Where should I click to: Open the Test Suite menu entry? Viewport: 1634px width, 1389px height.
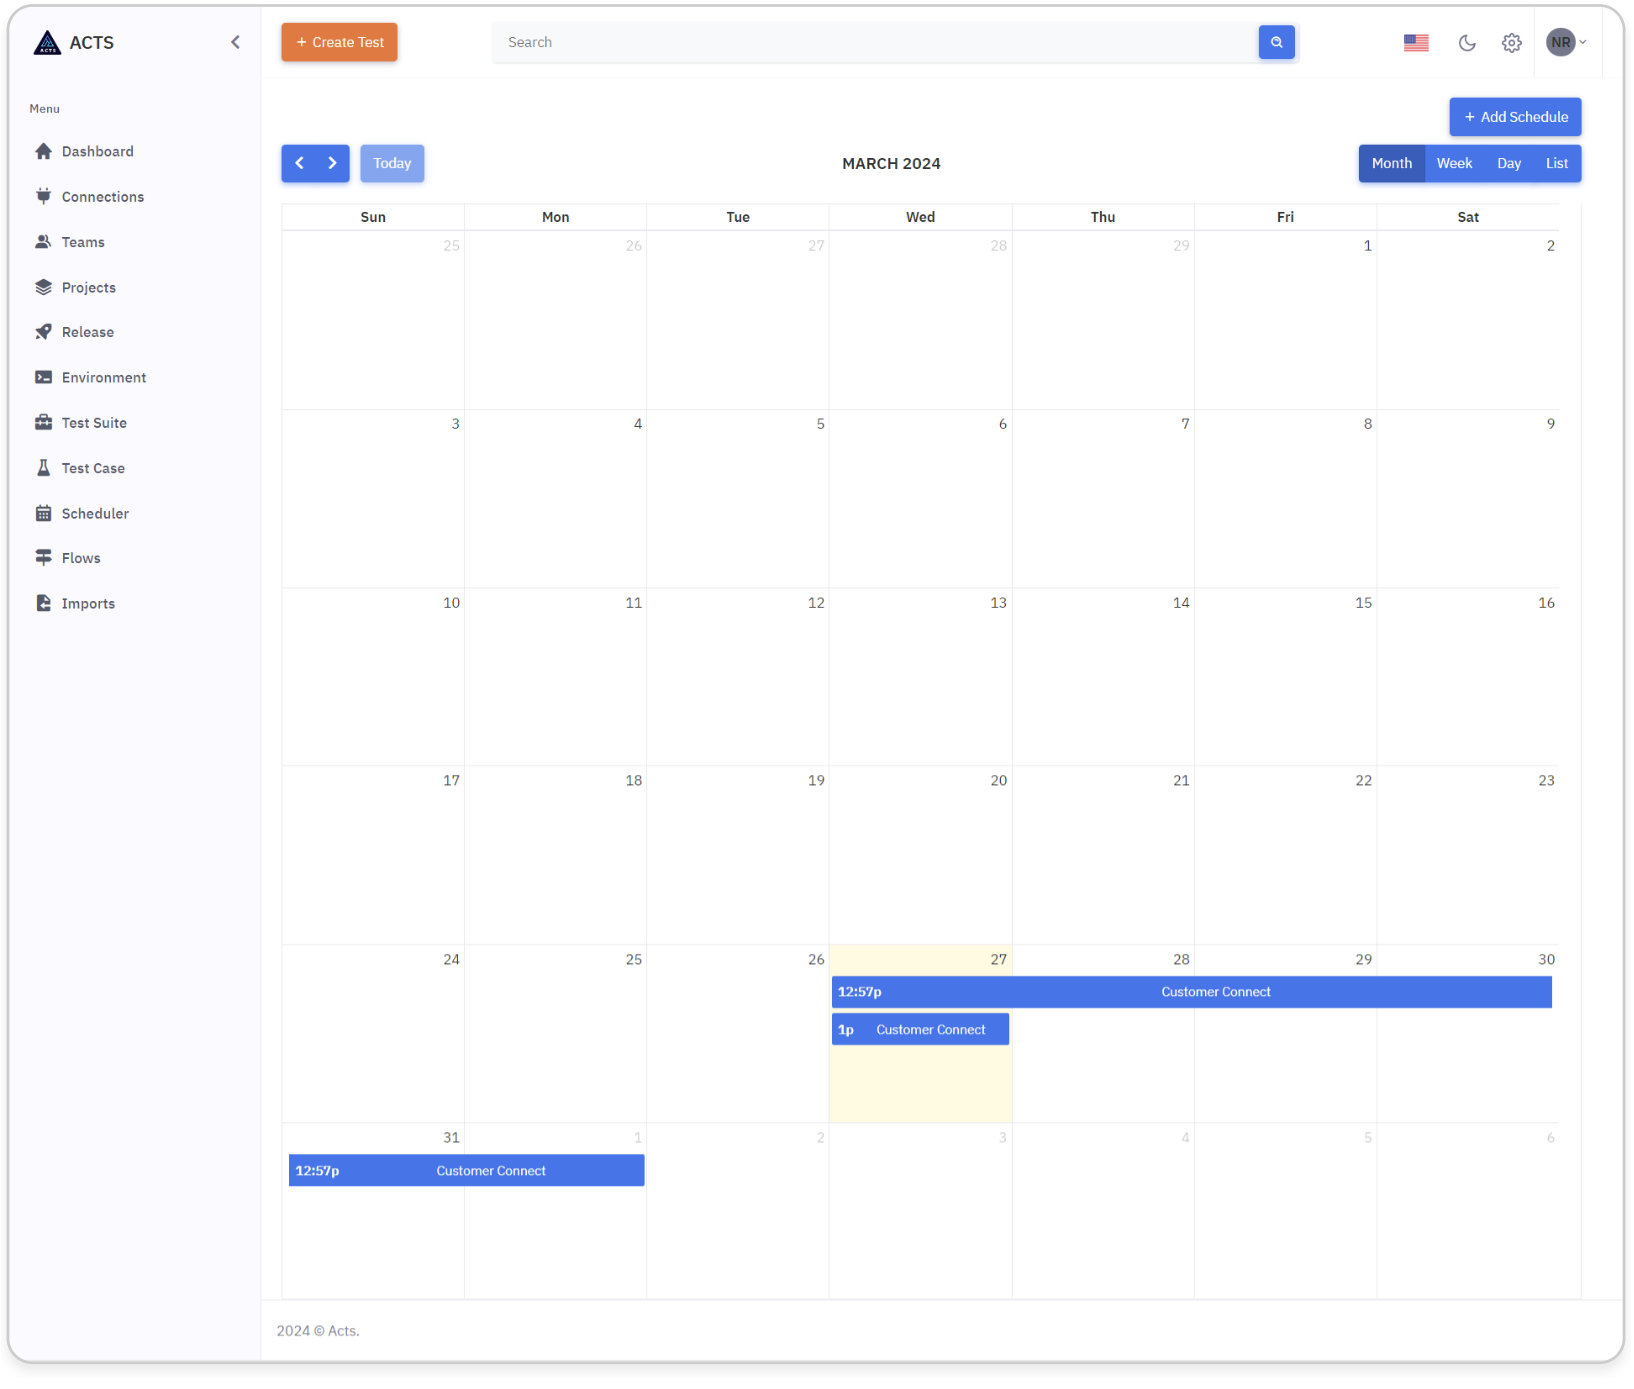(x=94, y=423)
